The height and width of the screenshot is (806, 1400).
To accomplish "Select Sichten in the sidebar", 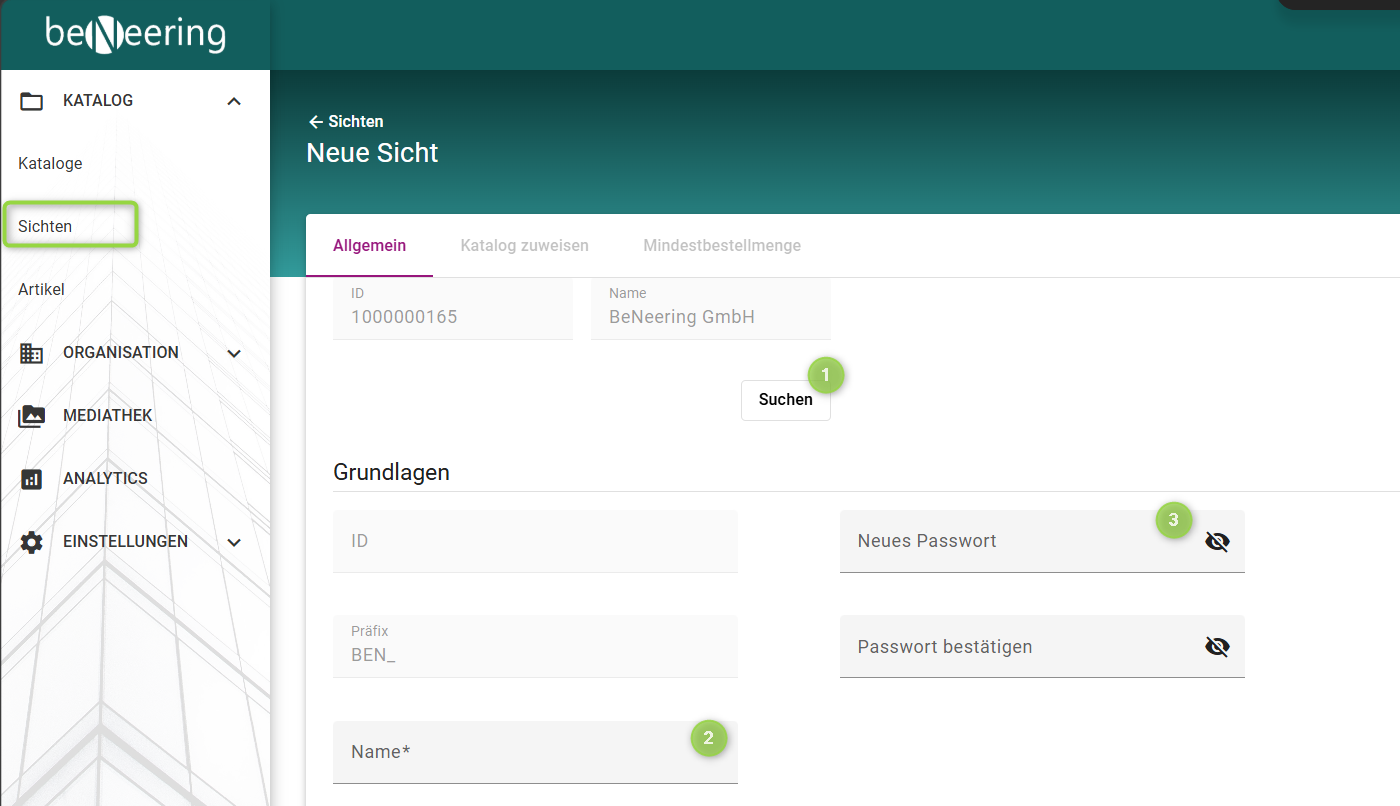I will tap(45, 227).
